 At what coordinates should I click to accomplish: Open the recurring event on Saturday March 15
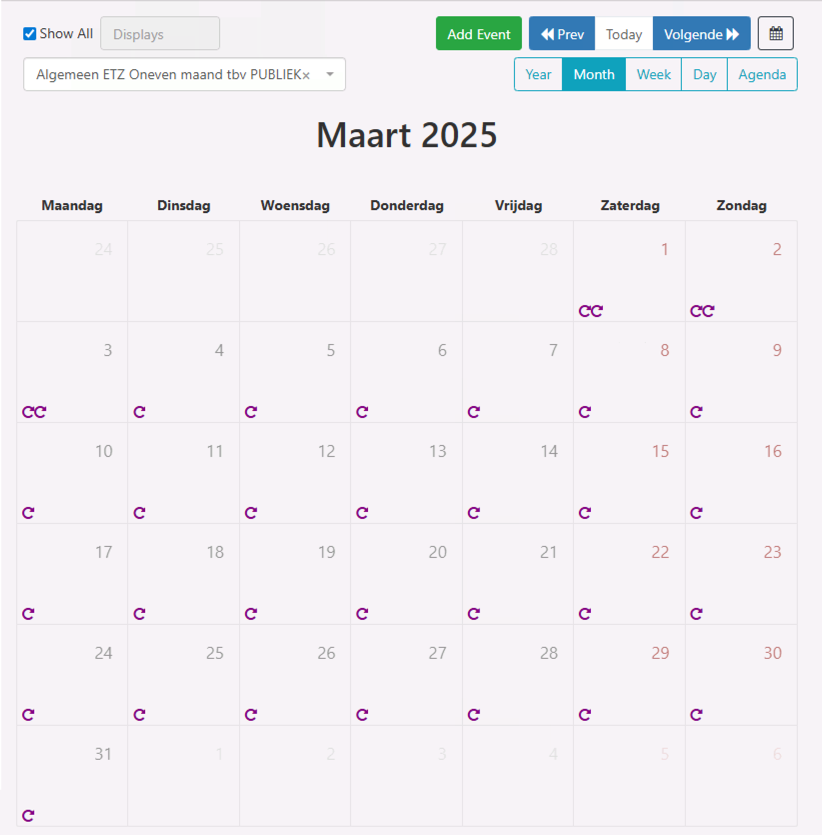click(585, 513)
